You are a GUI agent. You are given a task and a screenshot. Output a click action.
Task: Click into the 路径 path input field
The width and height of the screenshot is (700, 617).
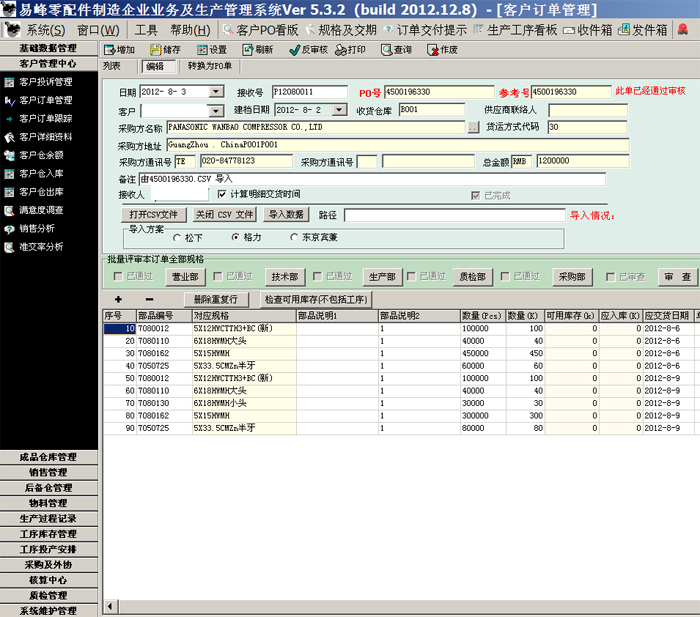(x=454, y=215)
